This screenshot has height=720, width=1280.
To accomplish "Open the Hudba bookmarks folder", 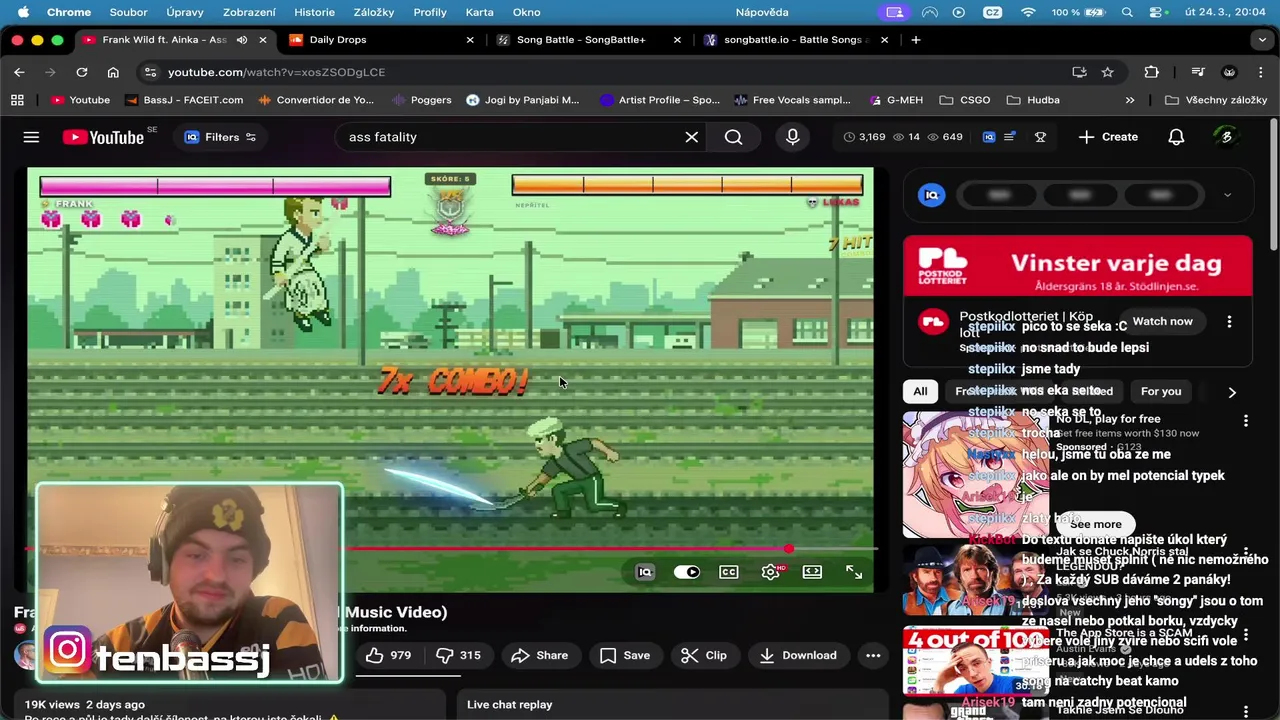I will (x=1033, y=100).
